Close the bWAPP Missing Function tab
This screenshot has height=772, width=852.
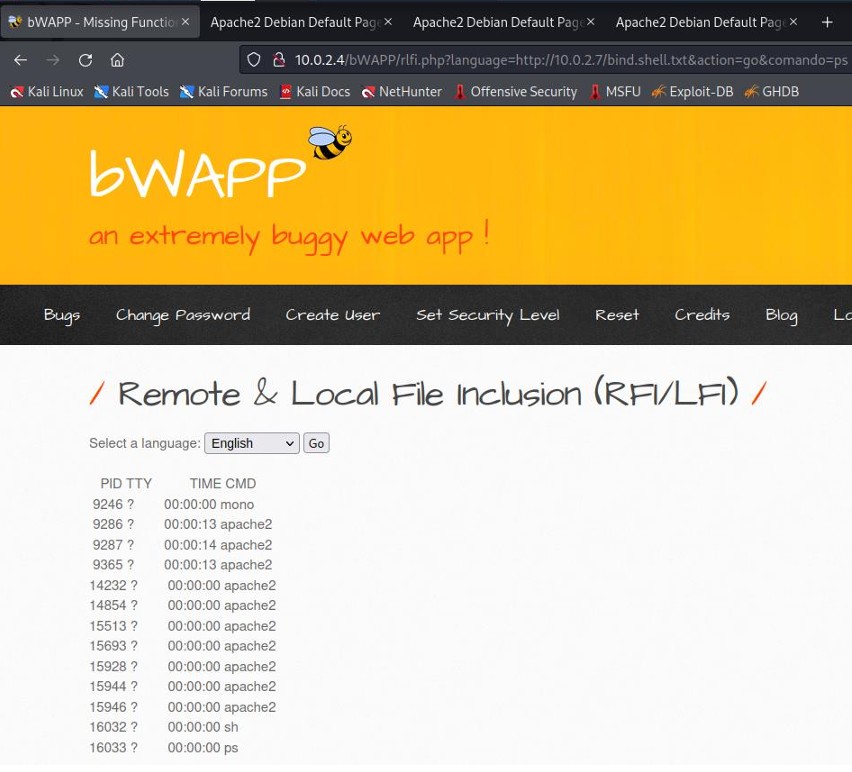click(x=185, y=22)
